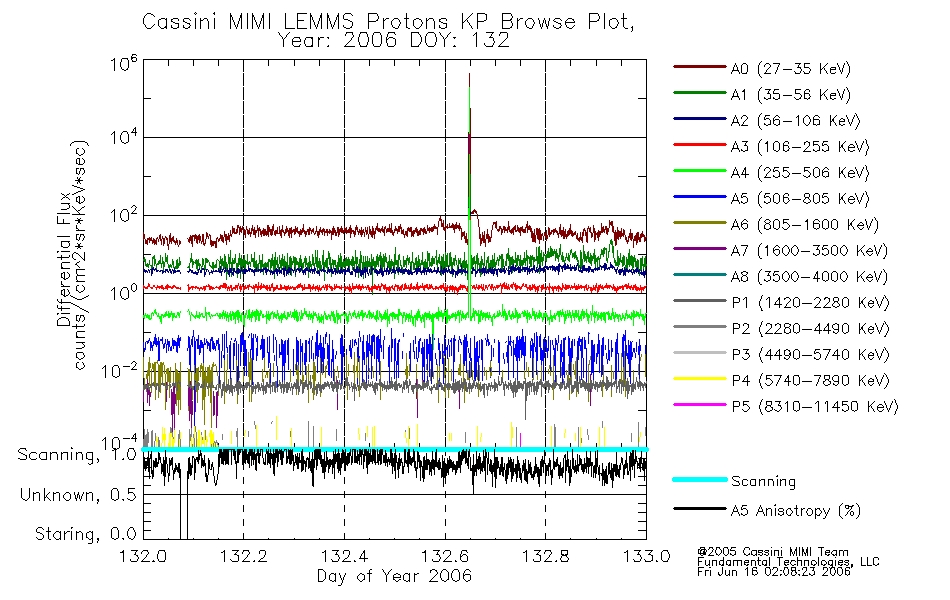Click the magenta P5 legend line swatch

point(700,404)
